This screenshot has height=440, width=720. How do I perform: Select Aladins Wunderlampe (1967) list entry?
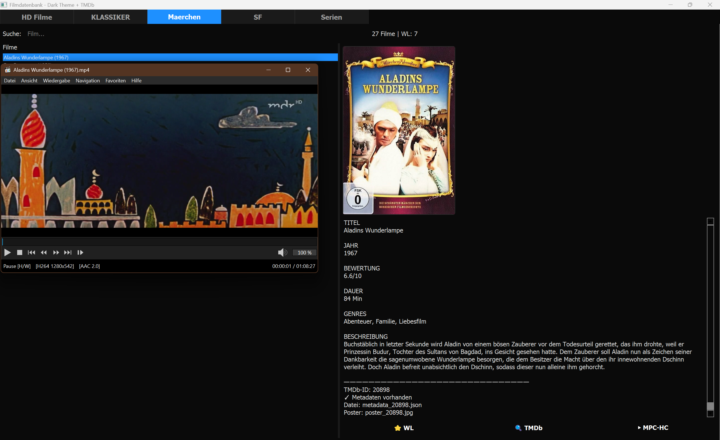pyautogui.click(x=170, y=57)
